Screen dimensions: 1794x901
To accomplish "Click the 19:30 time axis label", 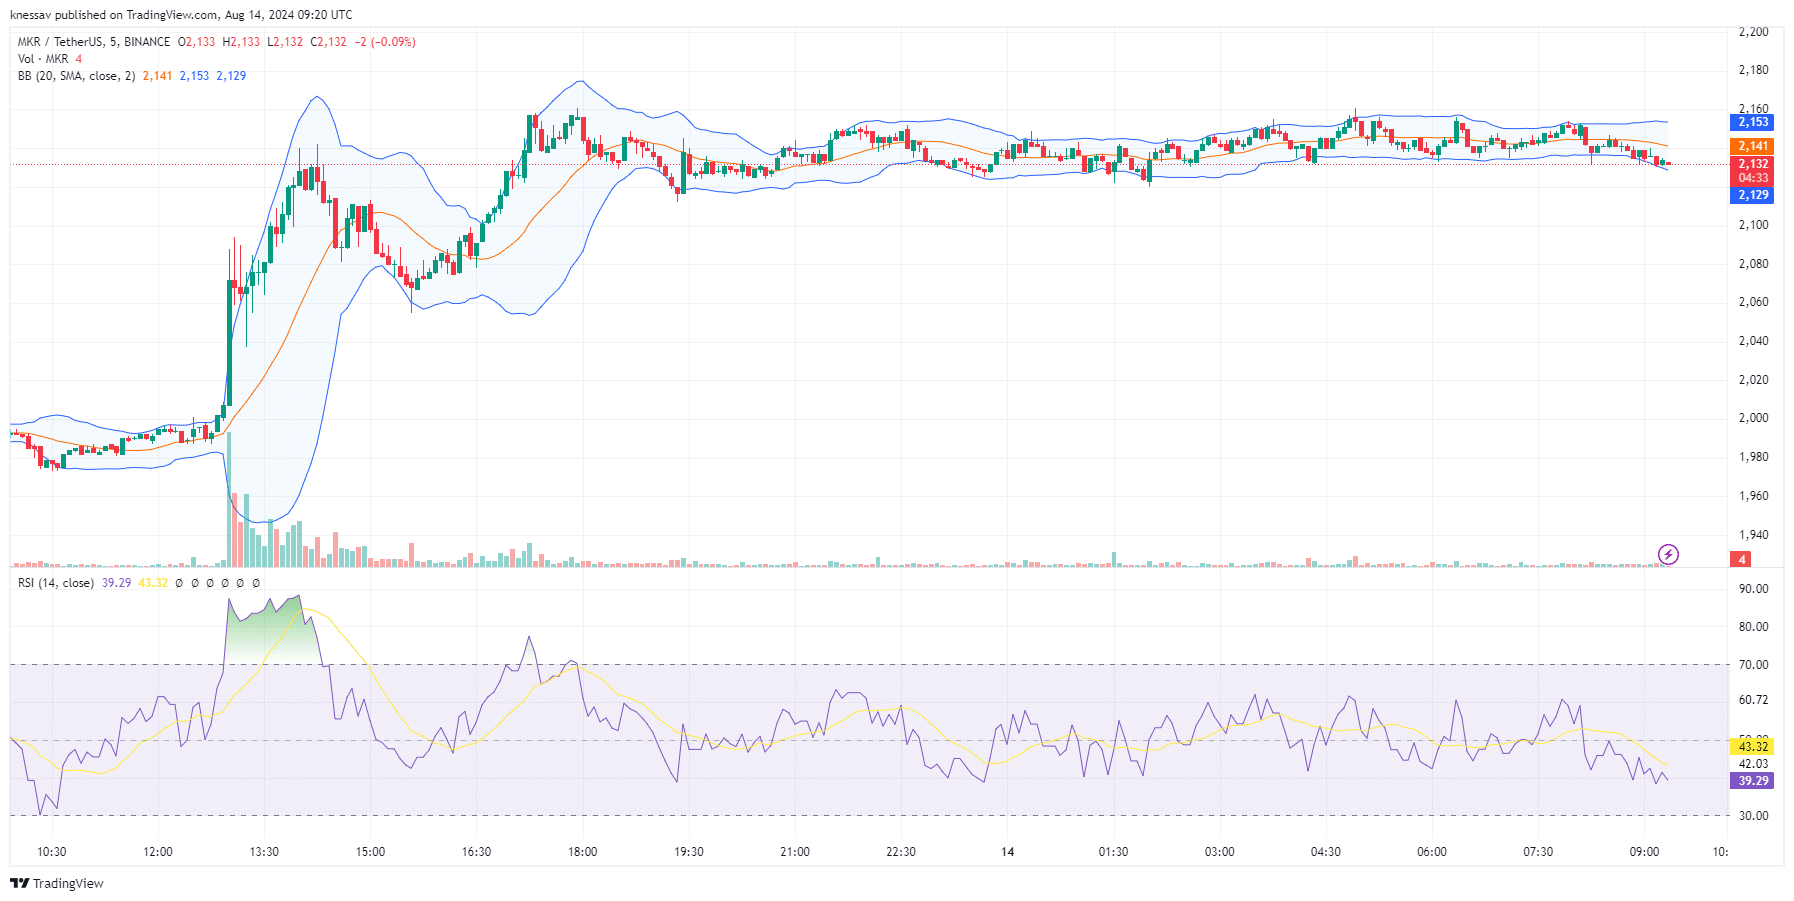I will click(689, 852).
